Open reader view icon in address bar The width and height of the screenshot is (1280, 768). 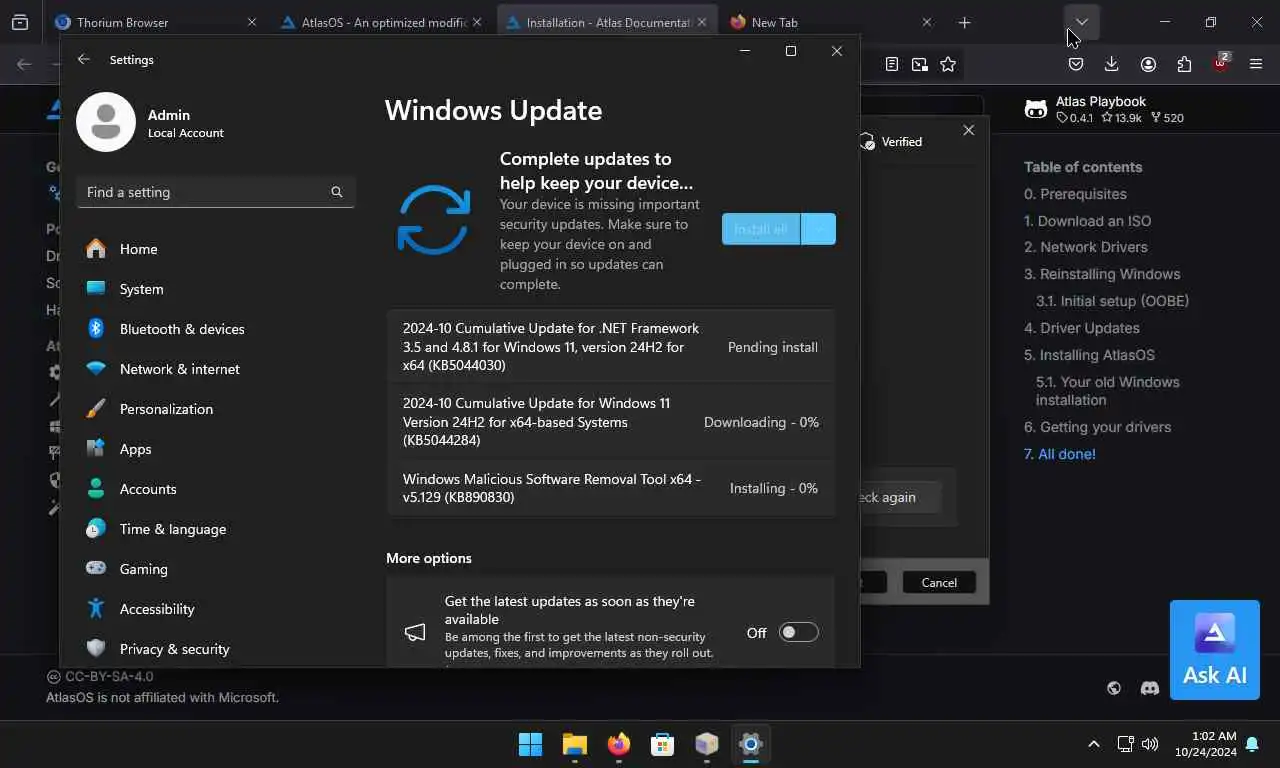[892, 64]
